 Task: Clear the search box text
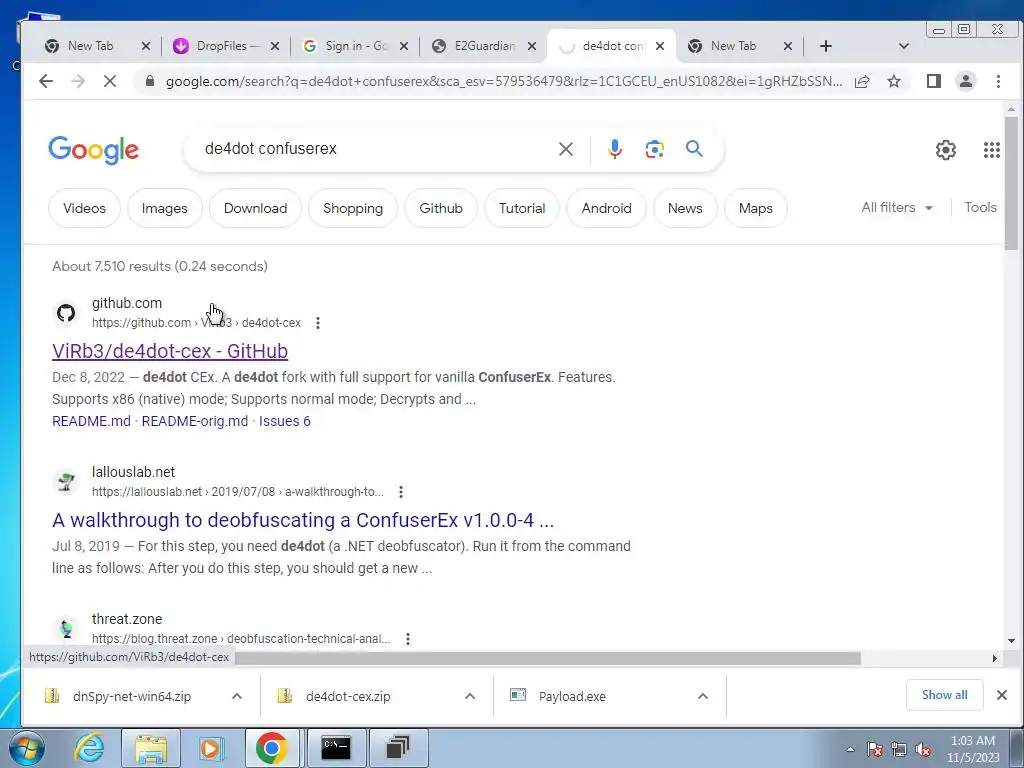[x=566, y=149]
